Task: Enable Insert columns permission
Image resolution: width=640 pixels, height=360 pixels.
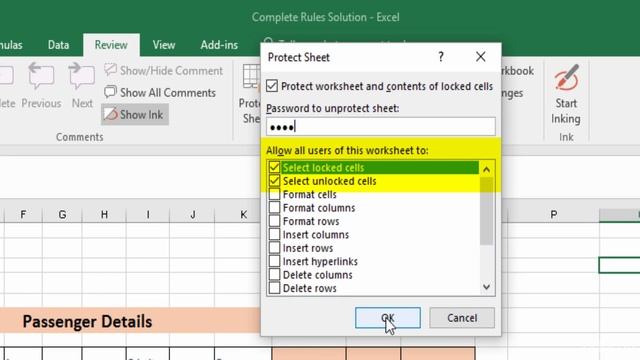Action: pos(274,235)
